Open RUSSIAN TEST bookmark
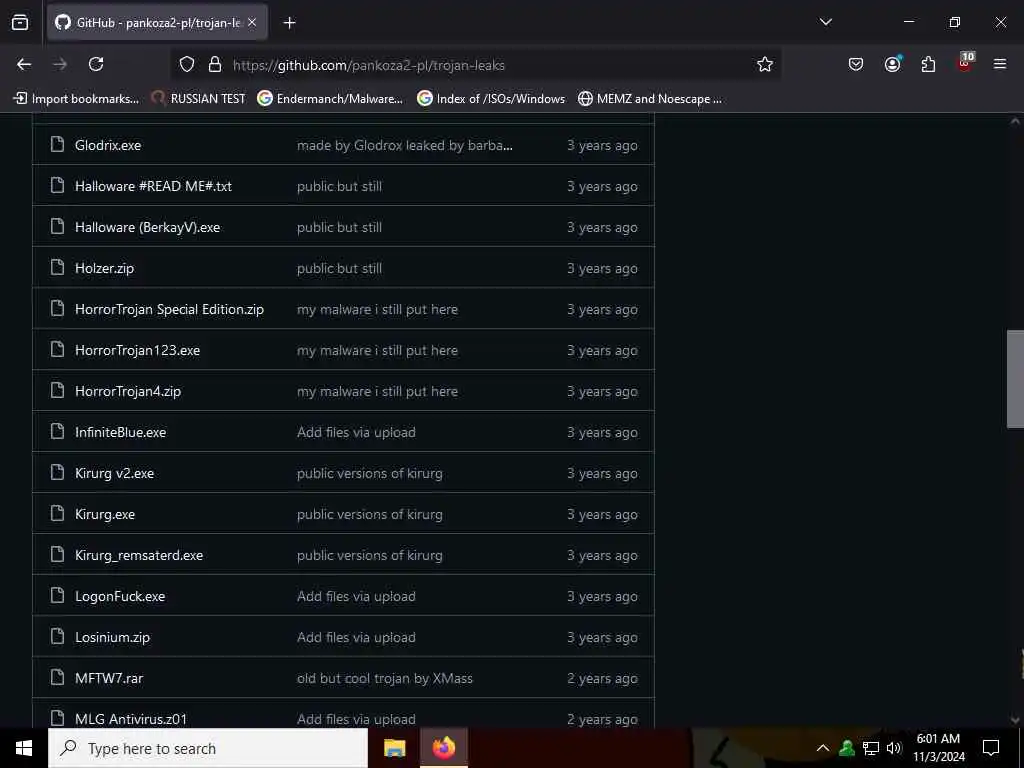Viewport: 1024px width, 768px height. tap(199, 99)
